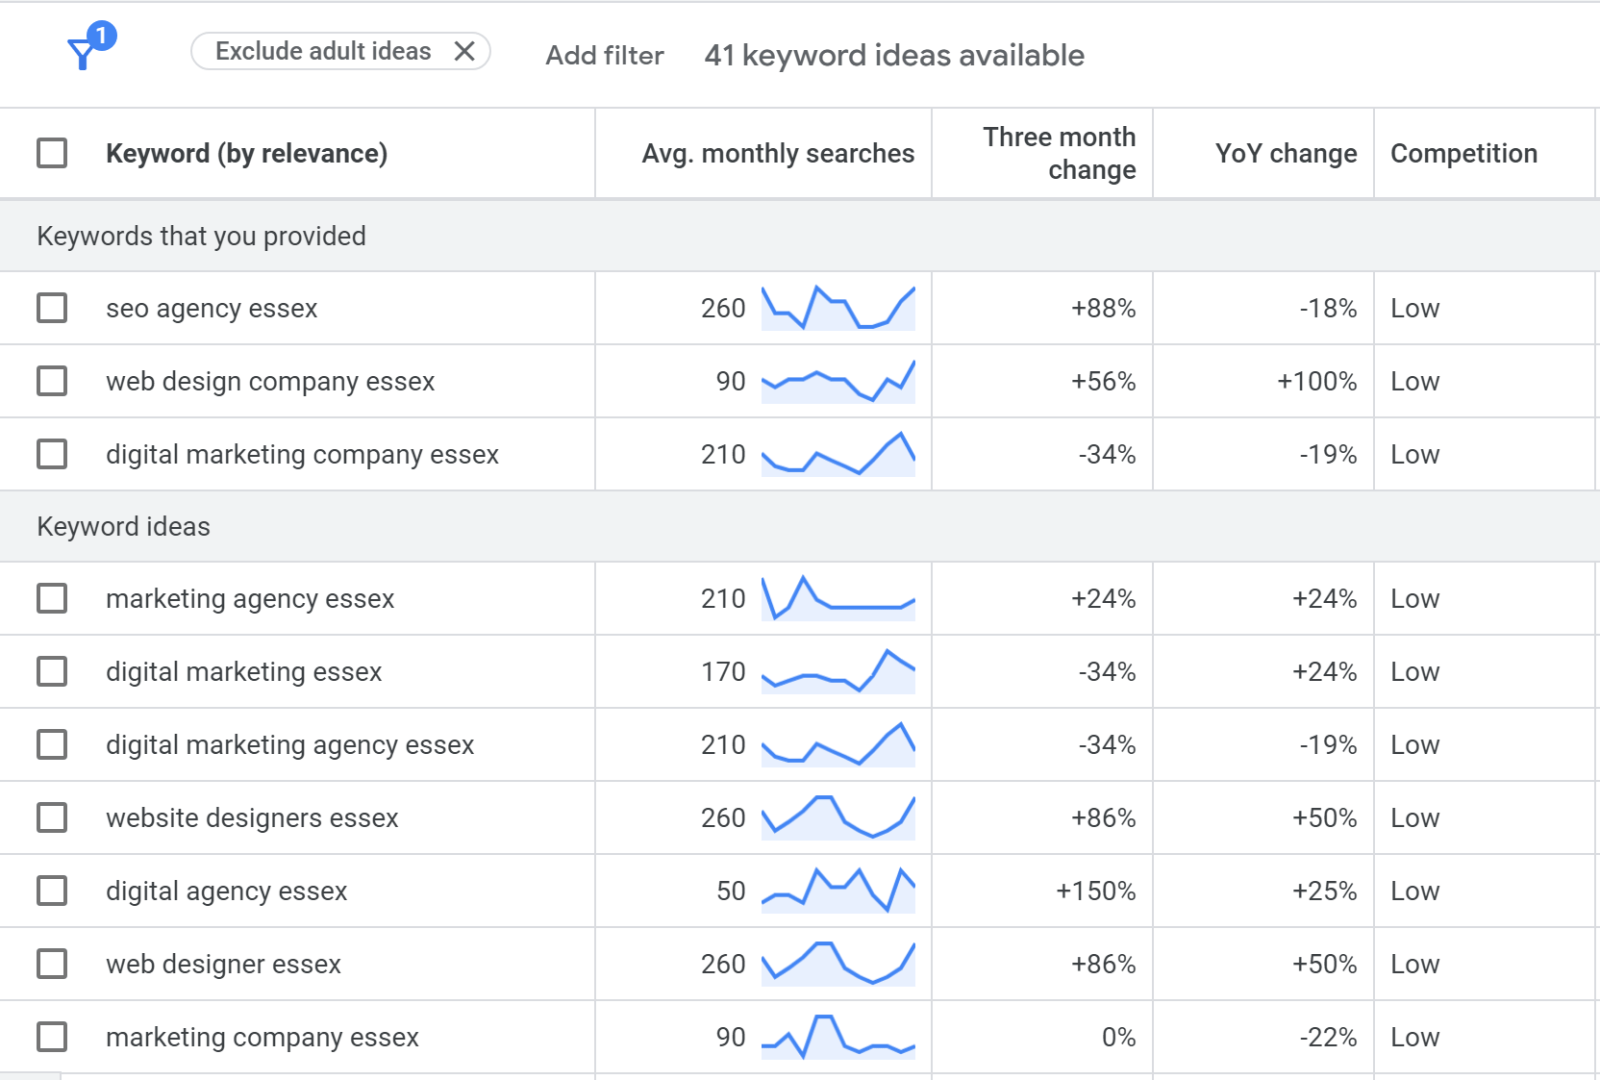Click the digital marketing essex keyword text
This screenshot has width=1600, height=1080.
pyautogui.click(x=244, y=672)
